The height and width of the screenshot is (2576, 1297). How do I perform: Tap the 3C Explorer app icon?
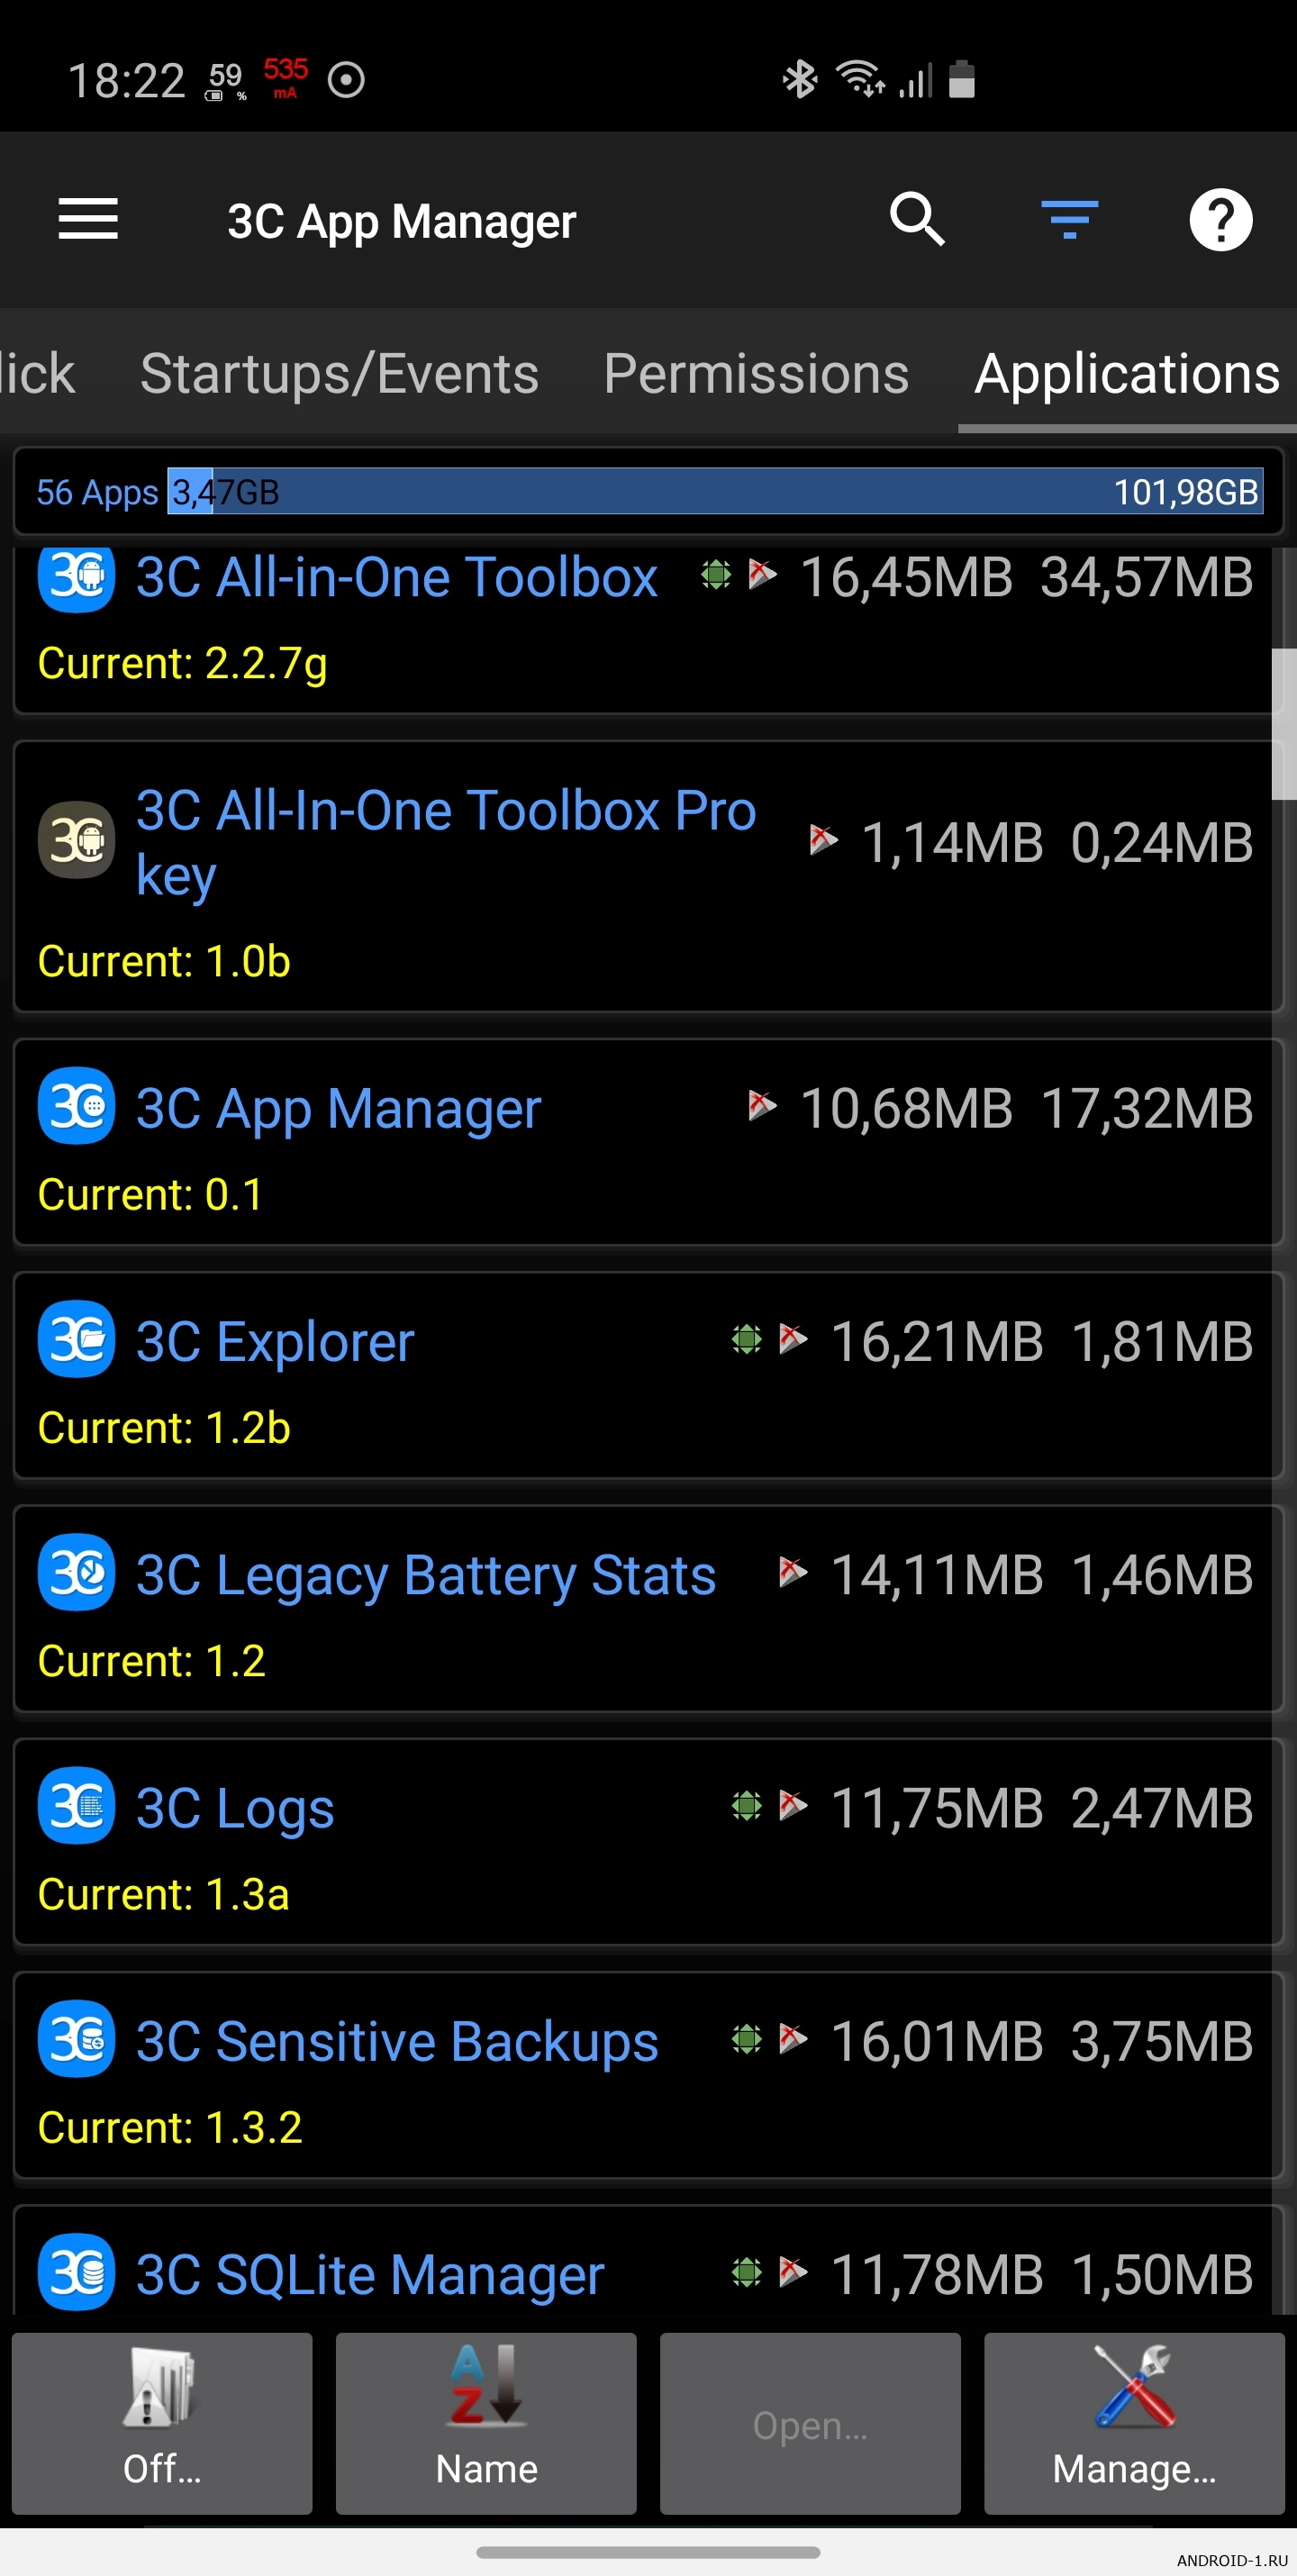point(76,1338)
